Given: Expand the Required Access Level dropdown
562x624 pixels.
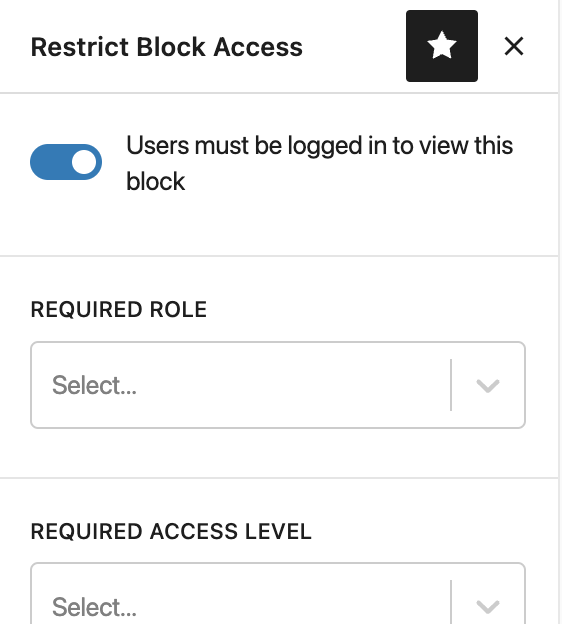Looking at the screenshot, I should click(278, 593).
